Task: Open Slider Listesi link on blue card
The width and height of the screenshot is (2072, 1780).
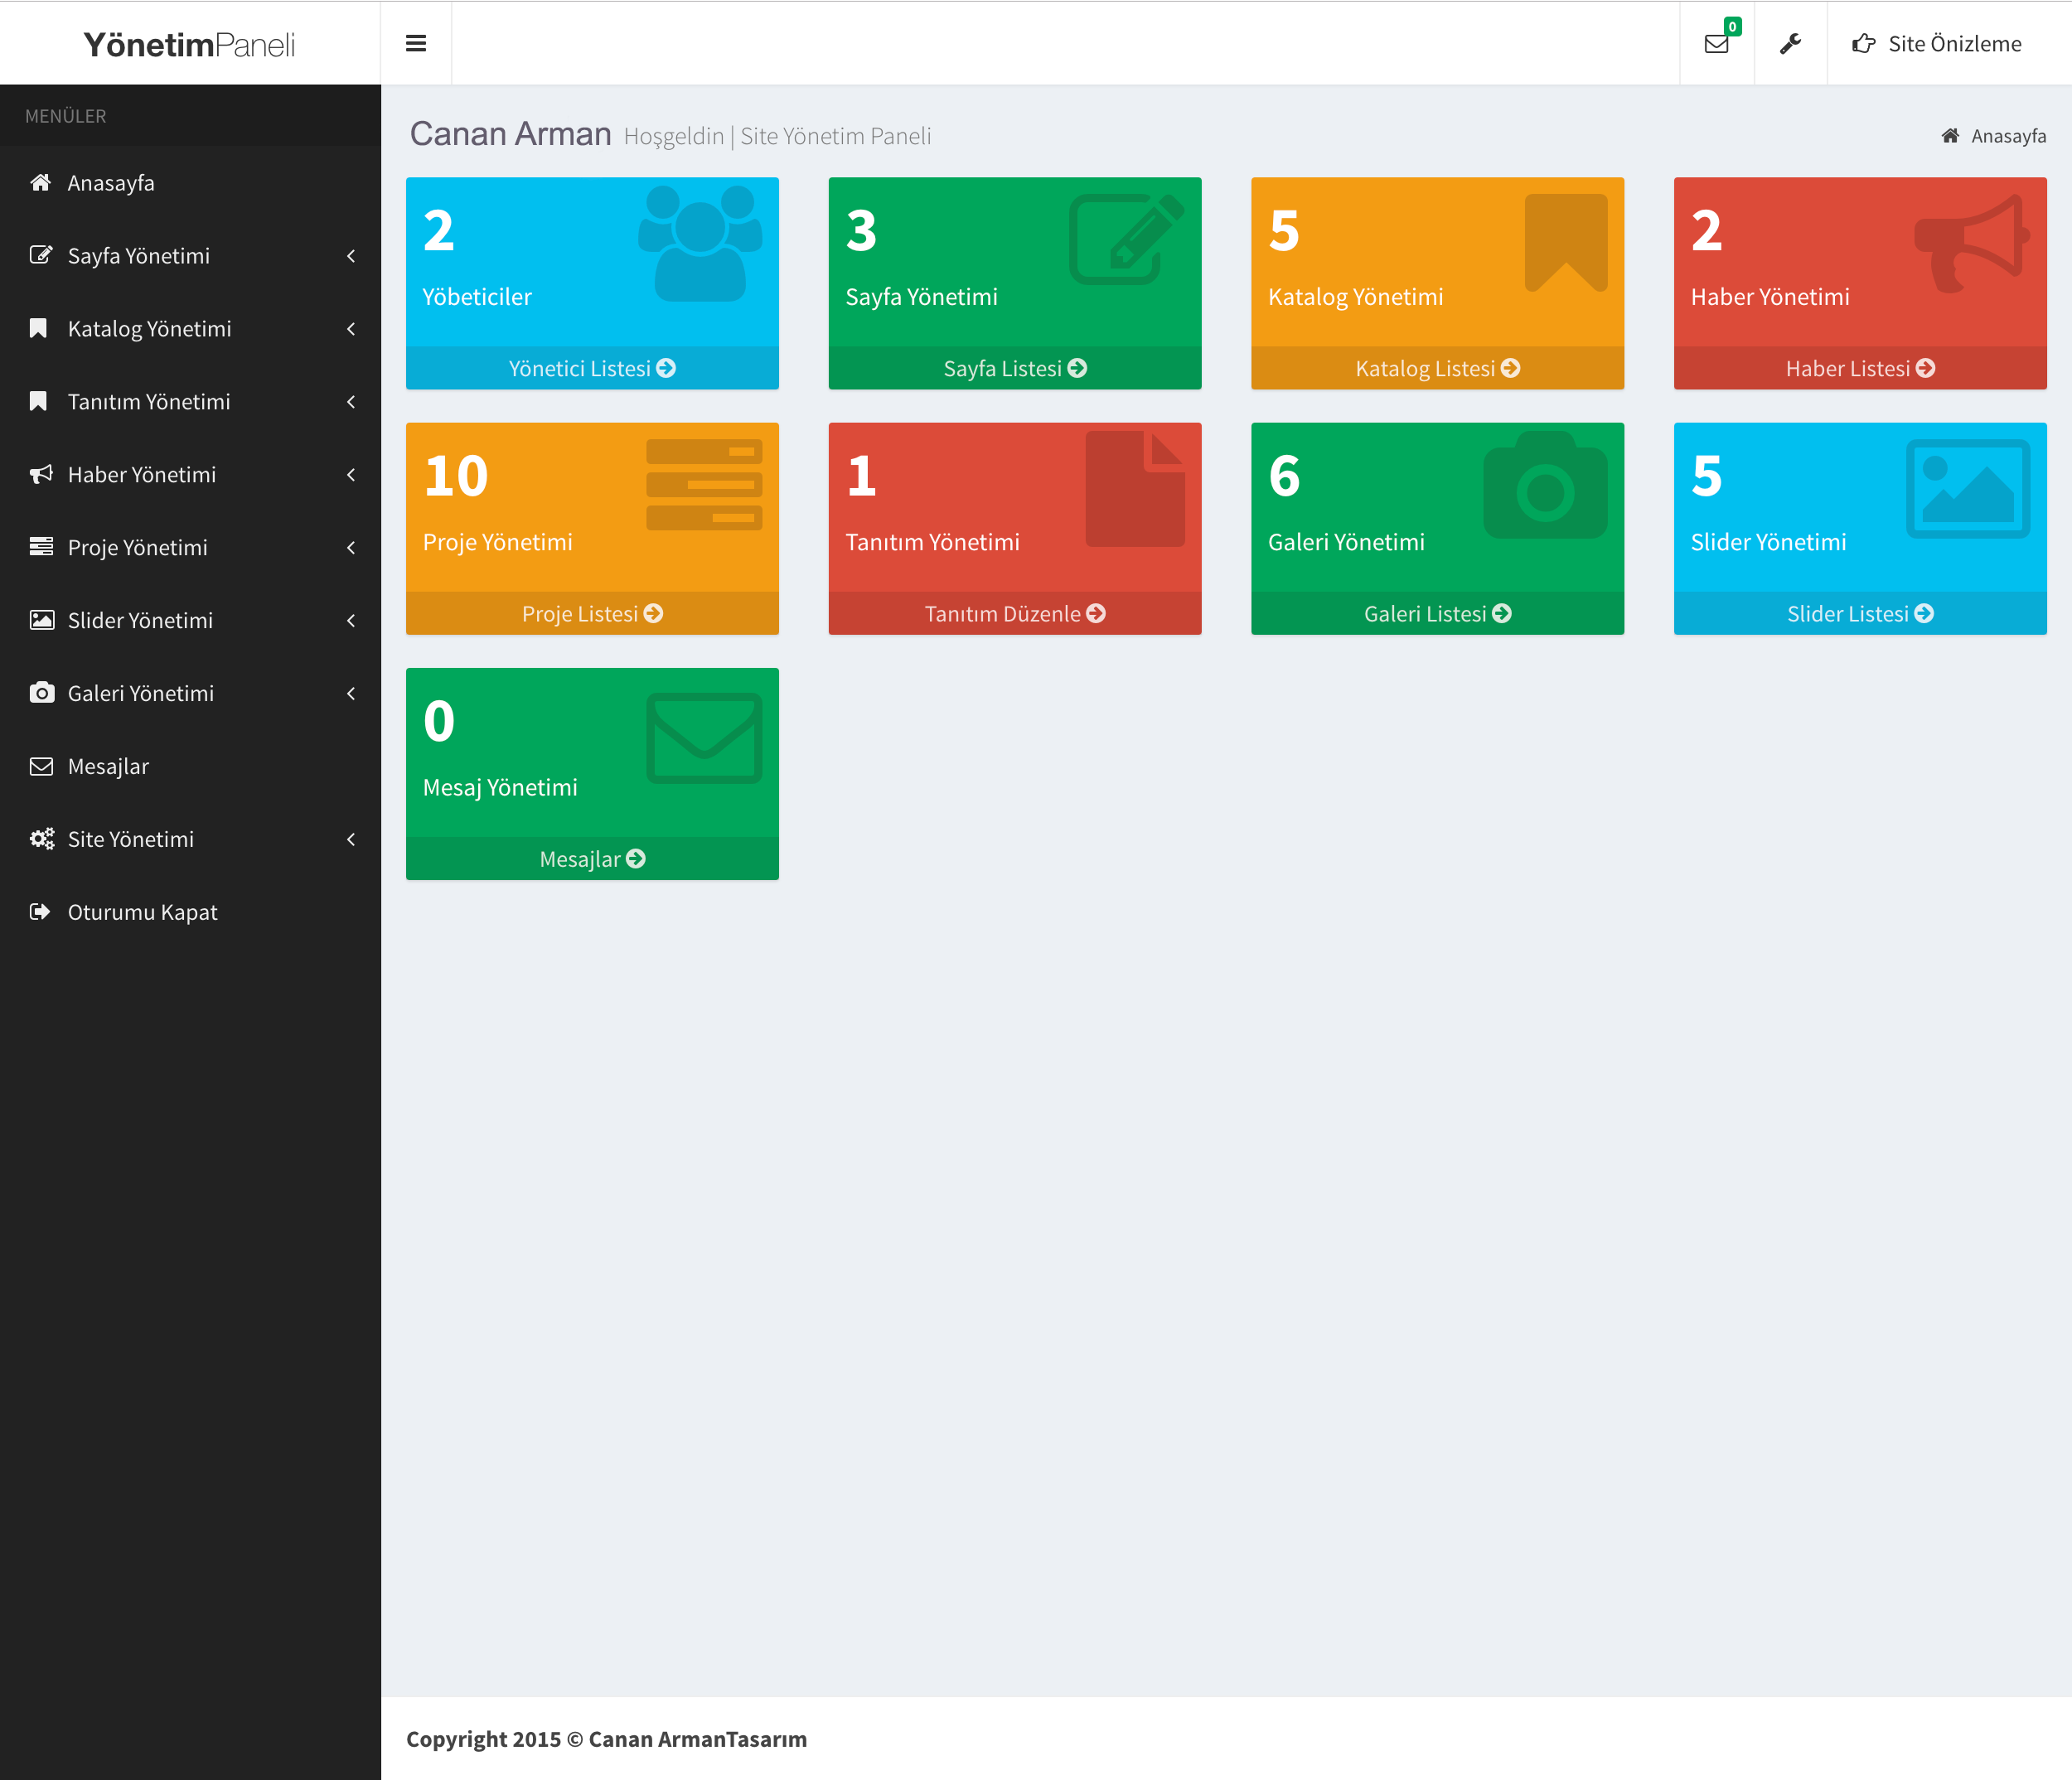Action: pos(1860,614)
